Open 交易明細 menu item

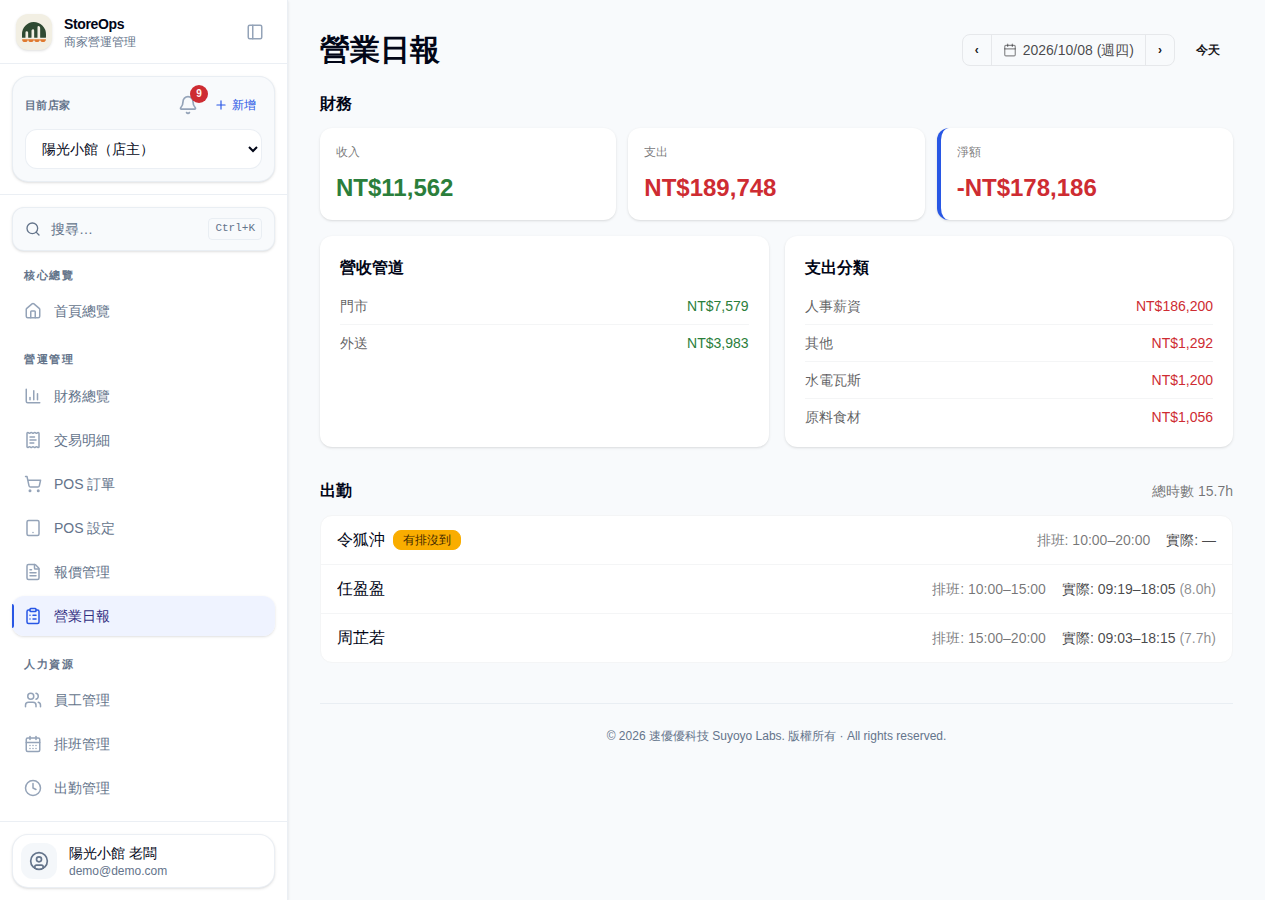coord(143,440)
